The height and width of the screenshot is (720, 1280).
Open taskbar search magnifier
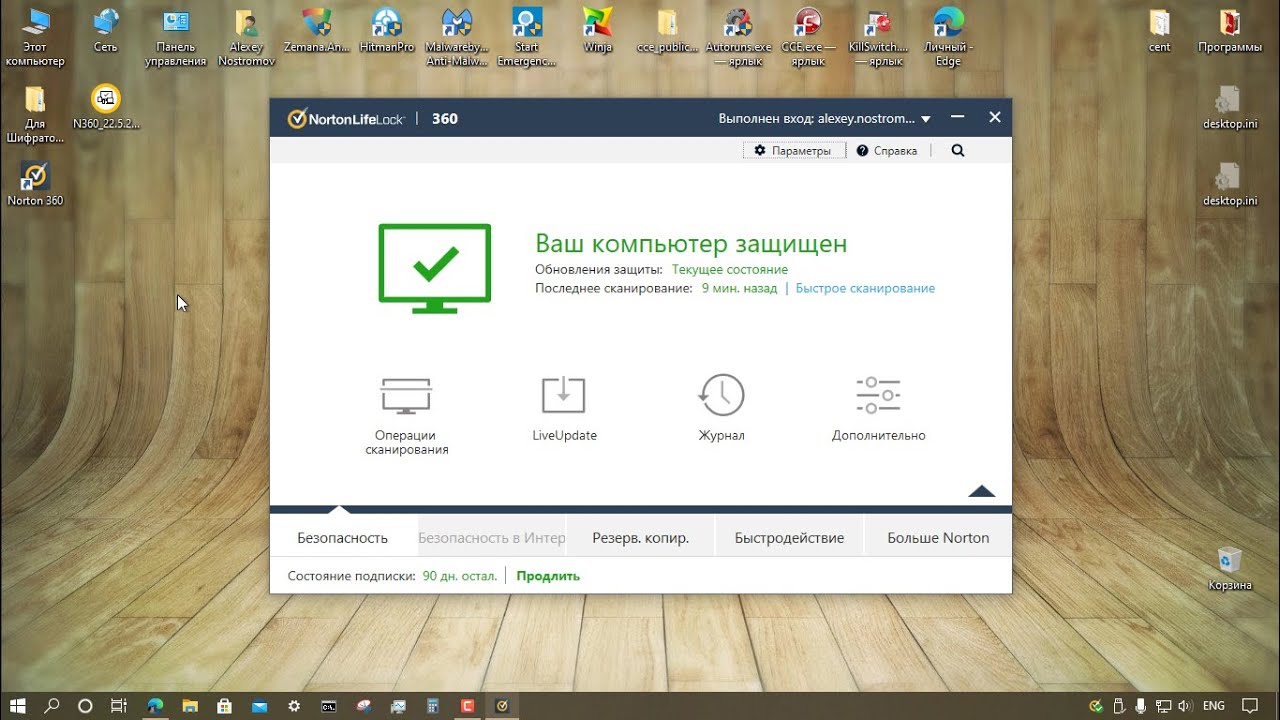point(52,706)
